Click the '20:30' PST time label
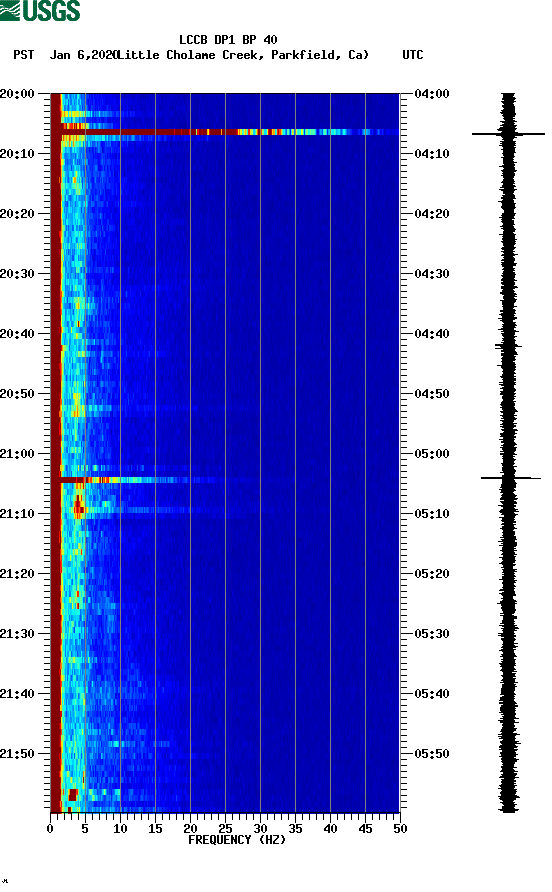 [x=17, y=274]
